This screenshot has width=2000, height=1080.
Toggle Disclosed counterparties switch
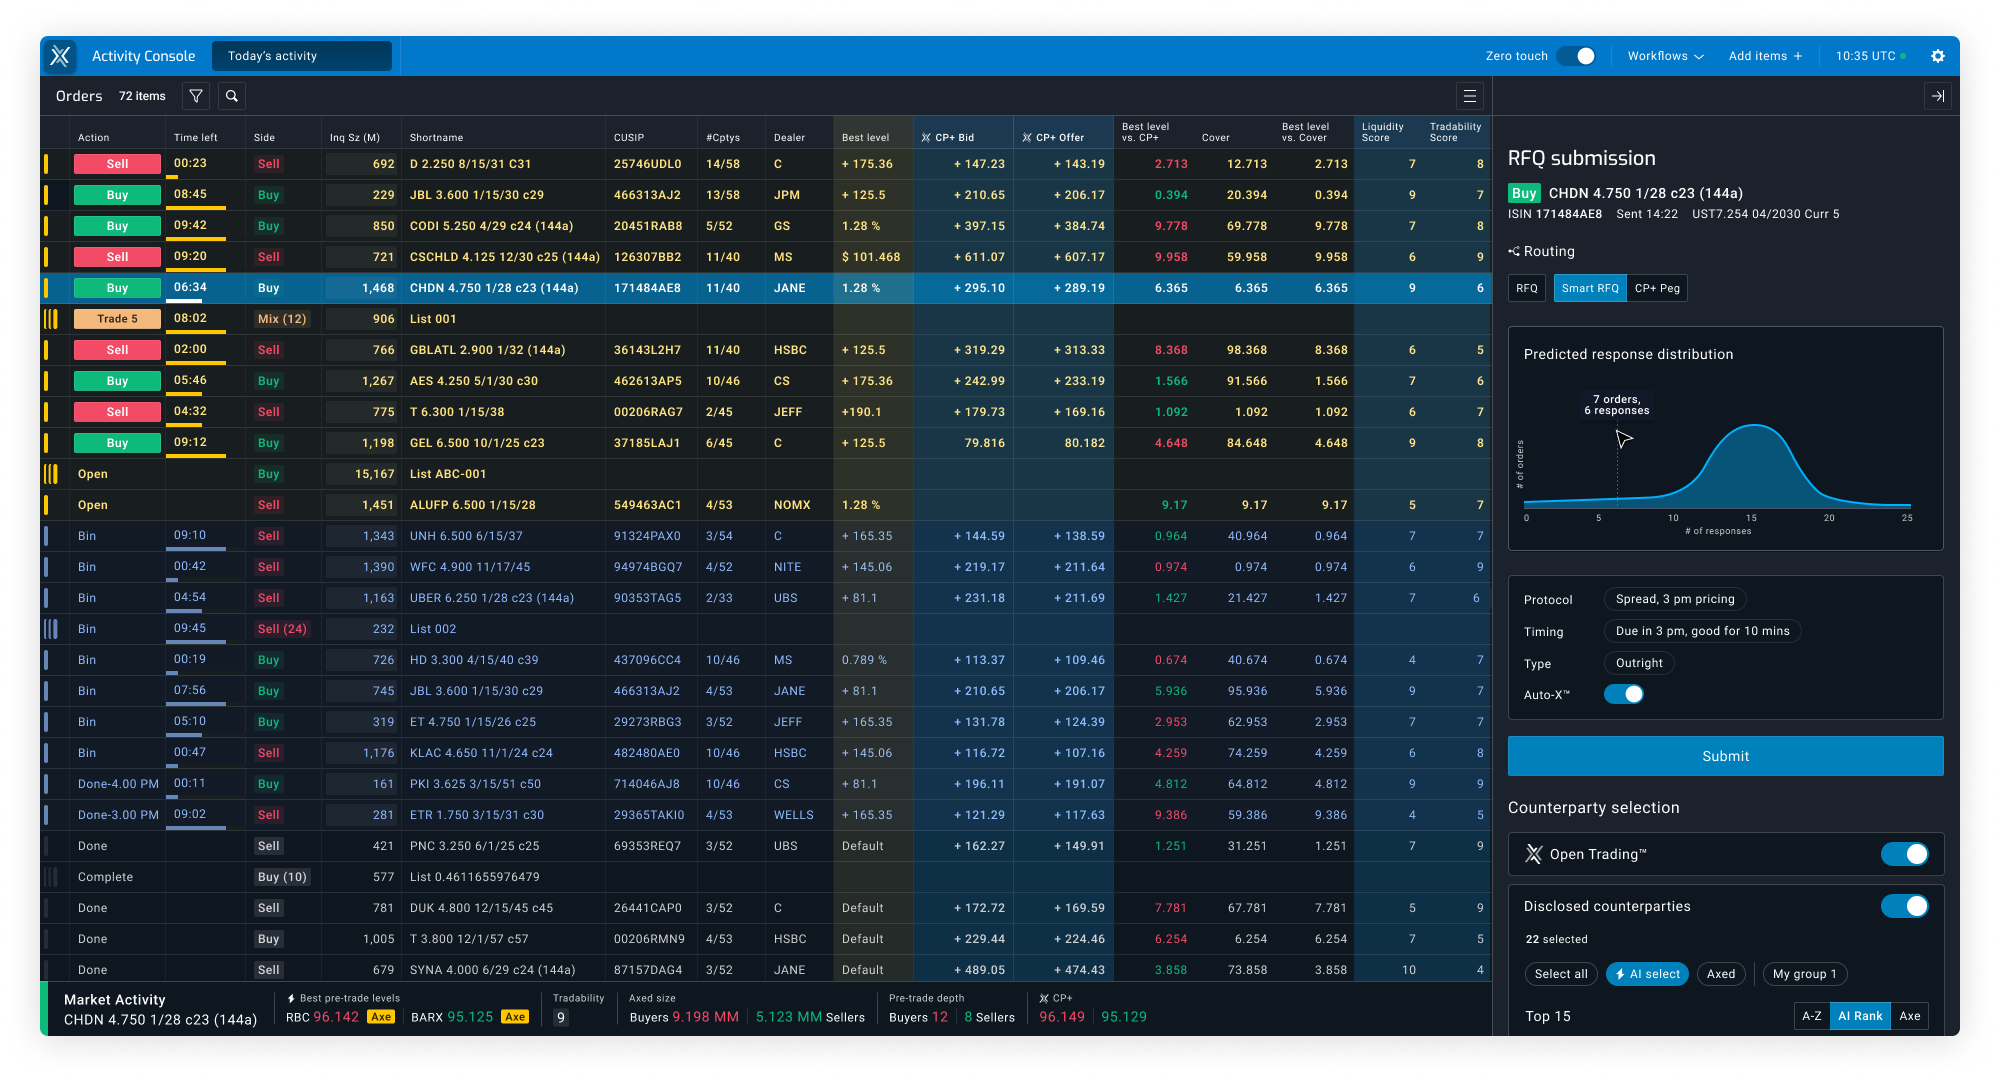[1905, 906]
